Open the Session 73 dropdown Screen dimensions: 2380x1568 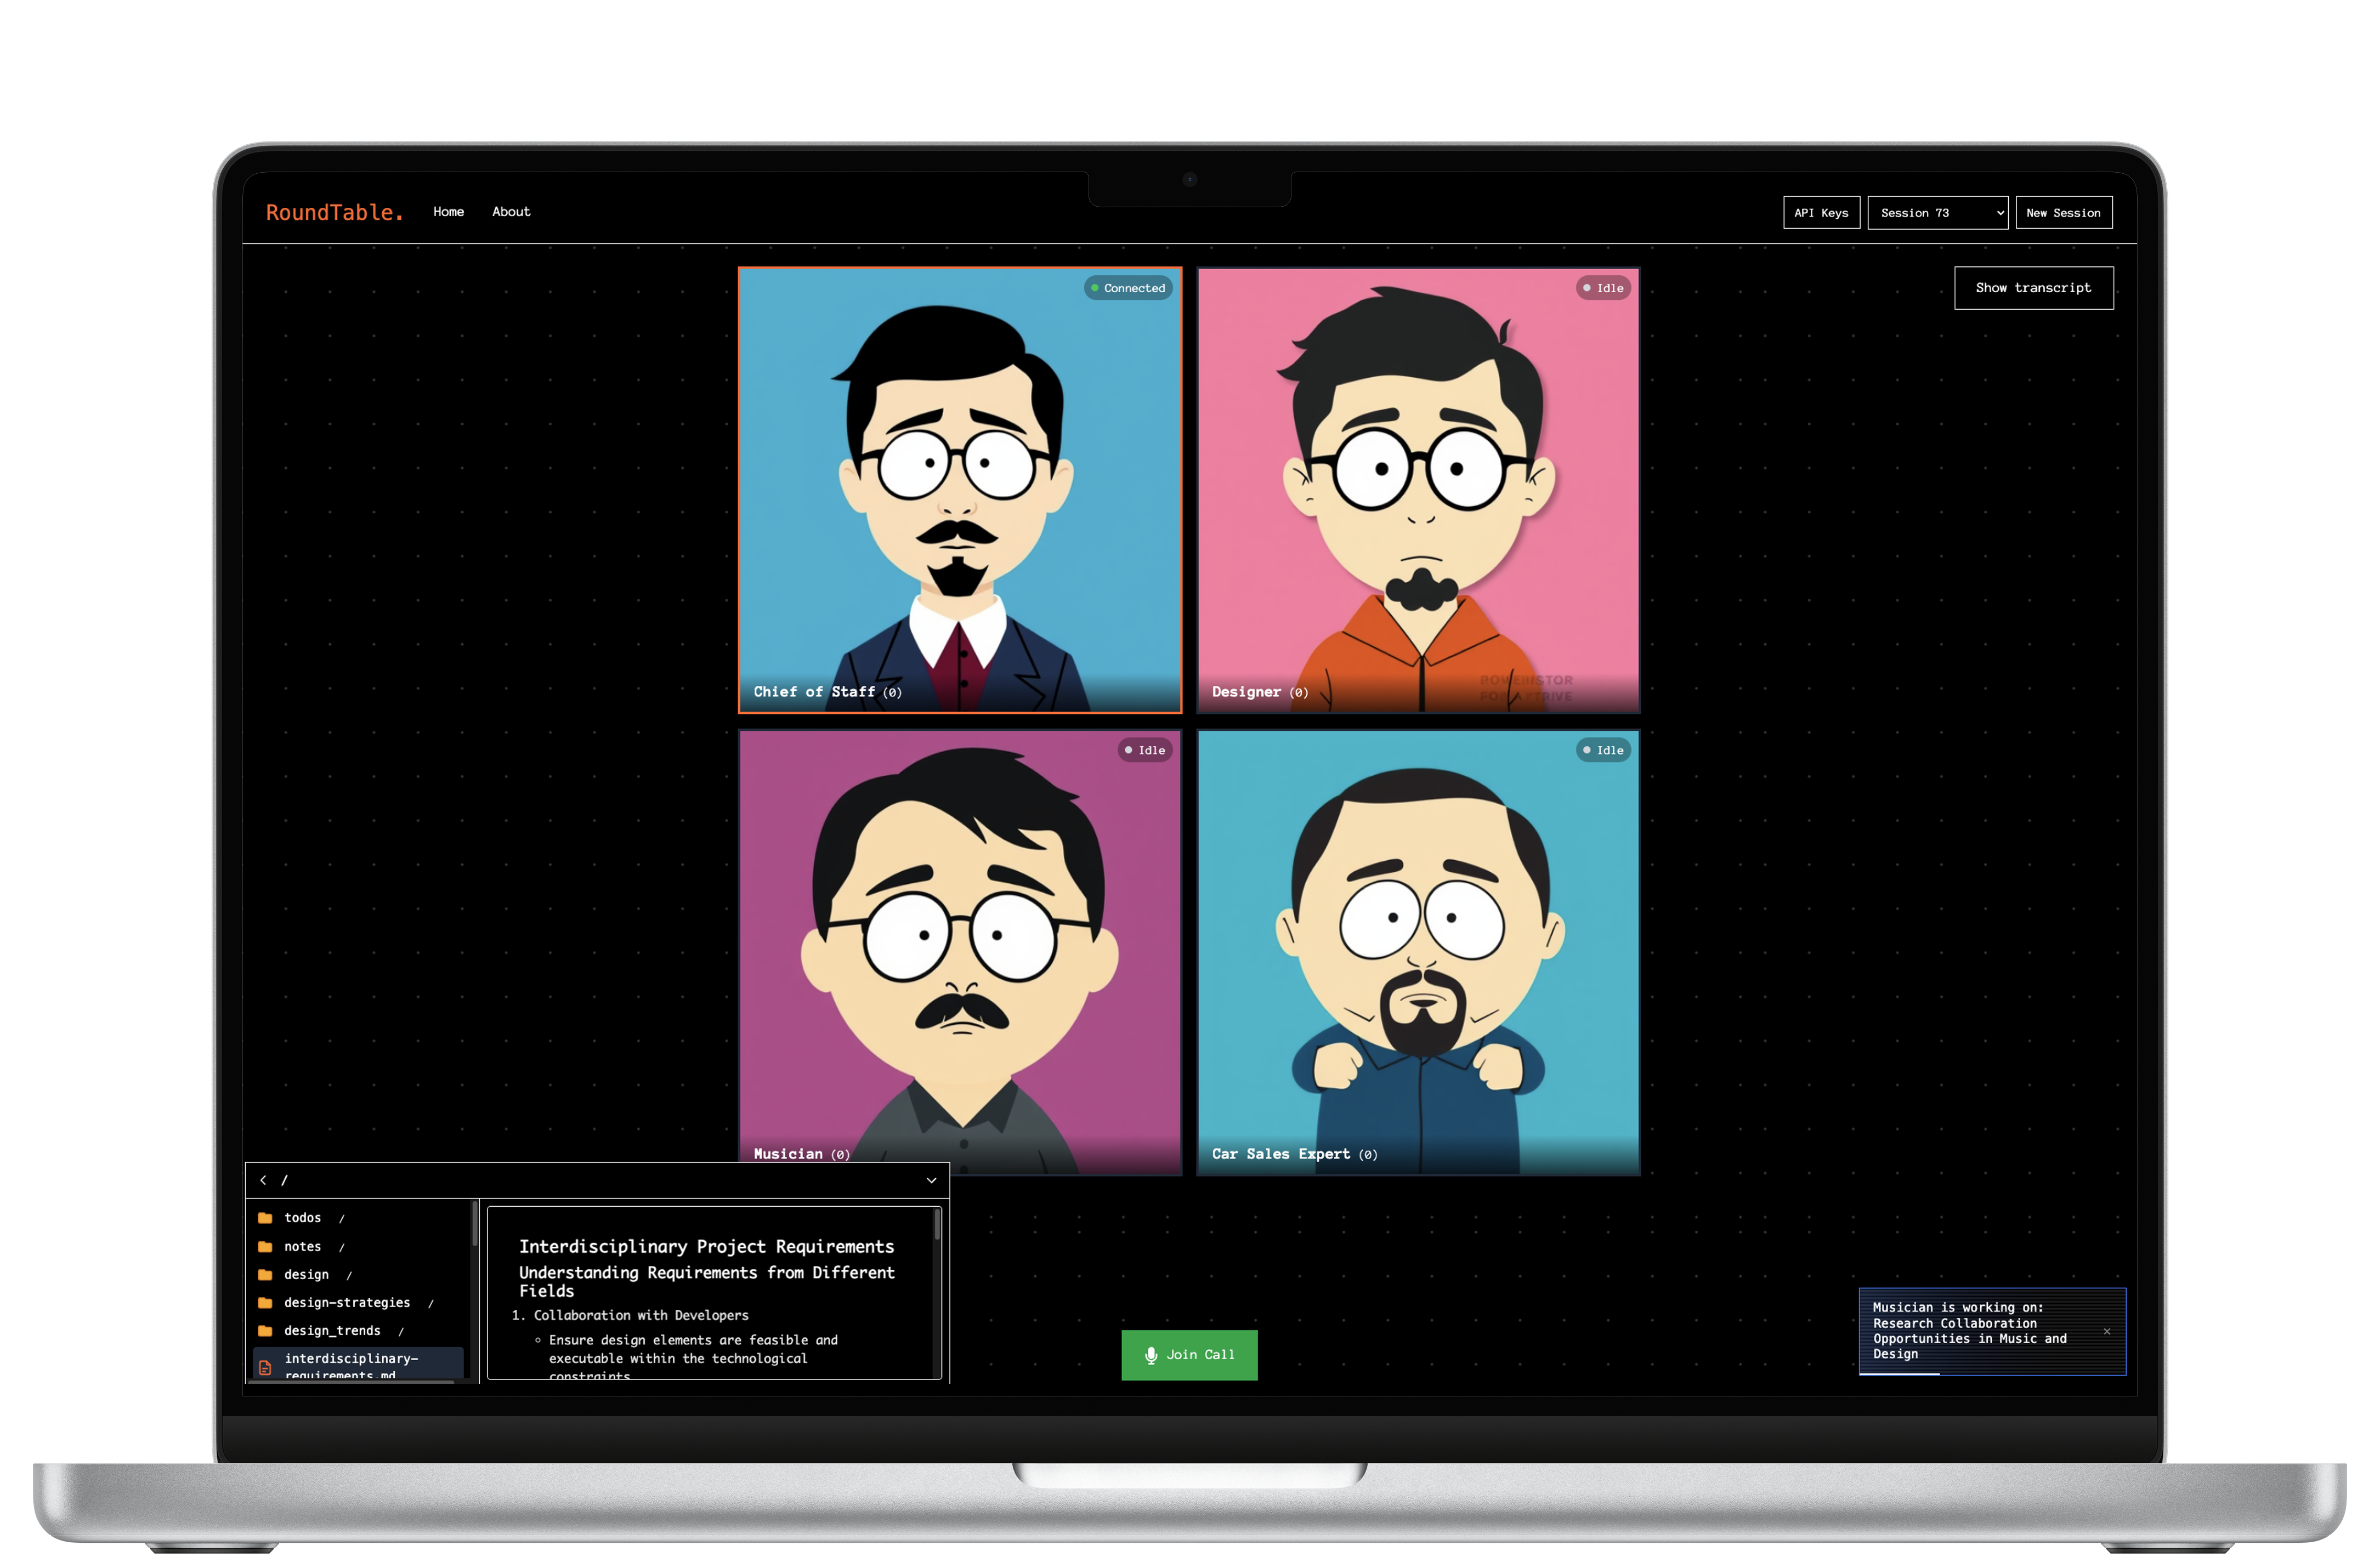pyautogui.click(x=1937, y=213)
